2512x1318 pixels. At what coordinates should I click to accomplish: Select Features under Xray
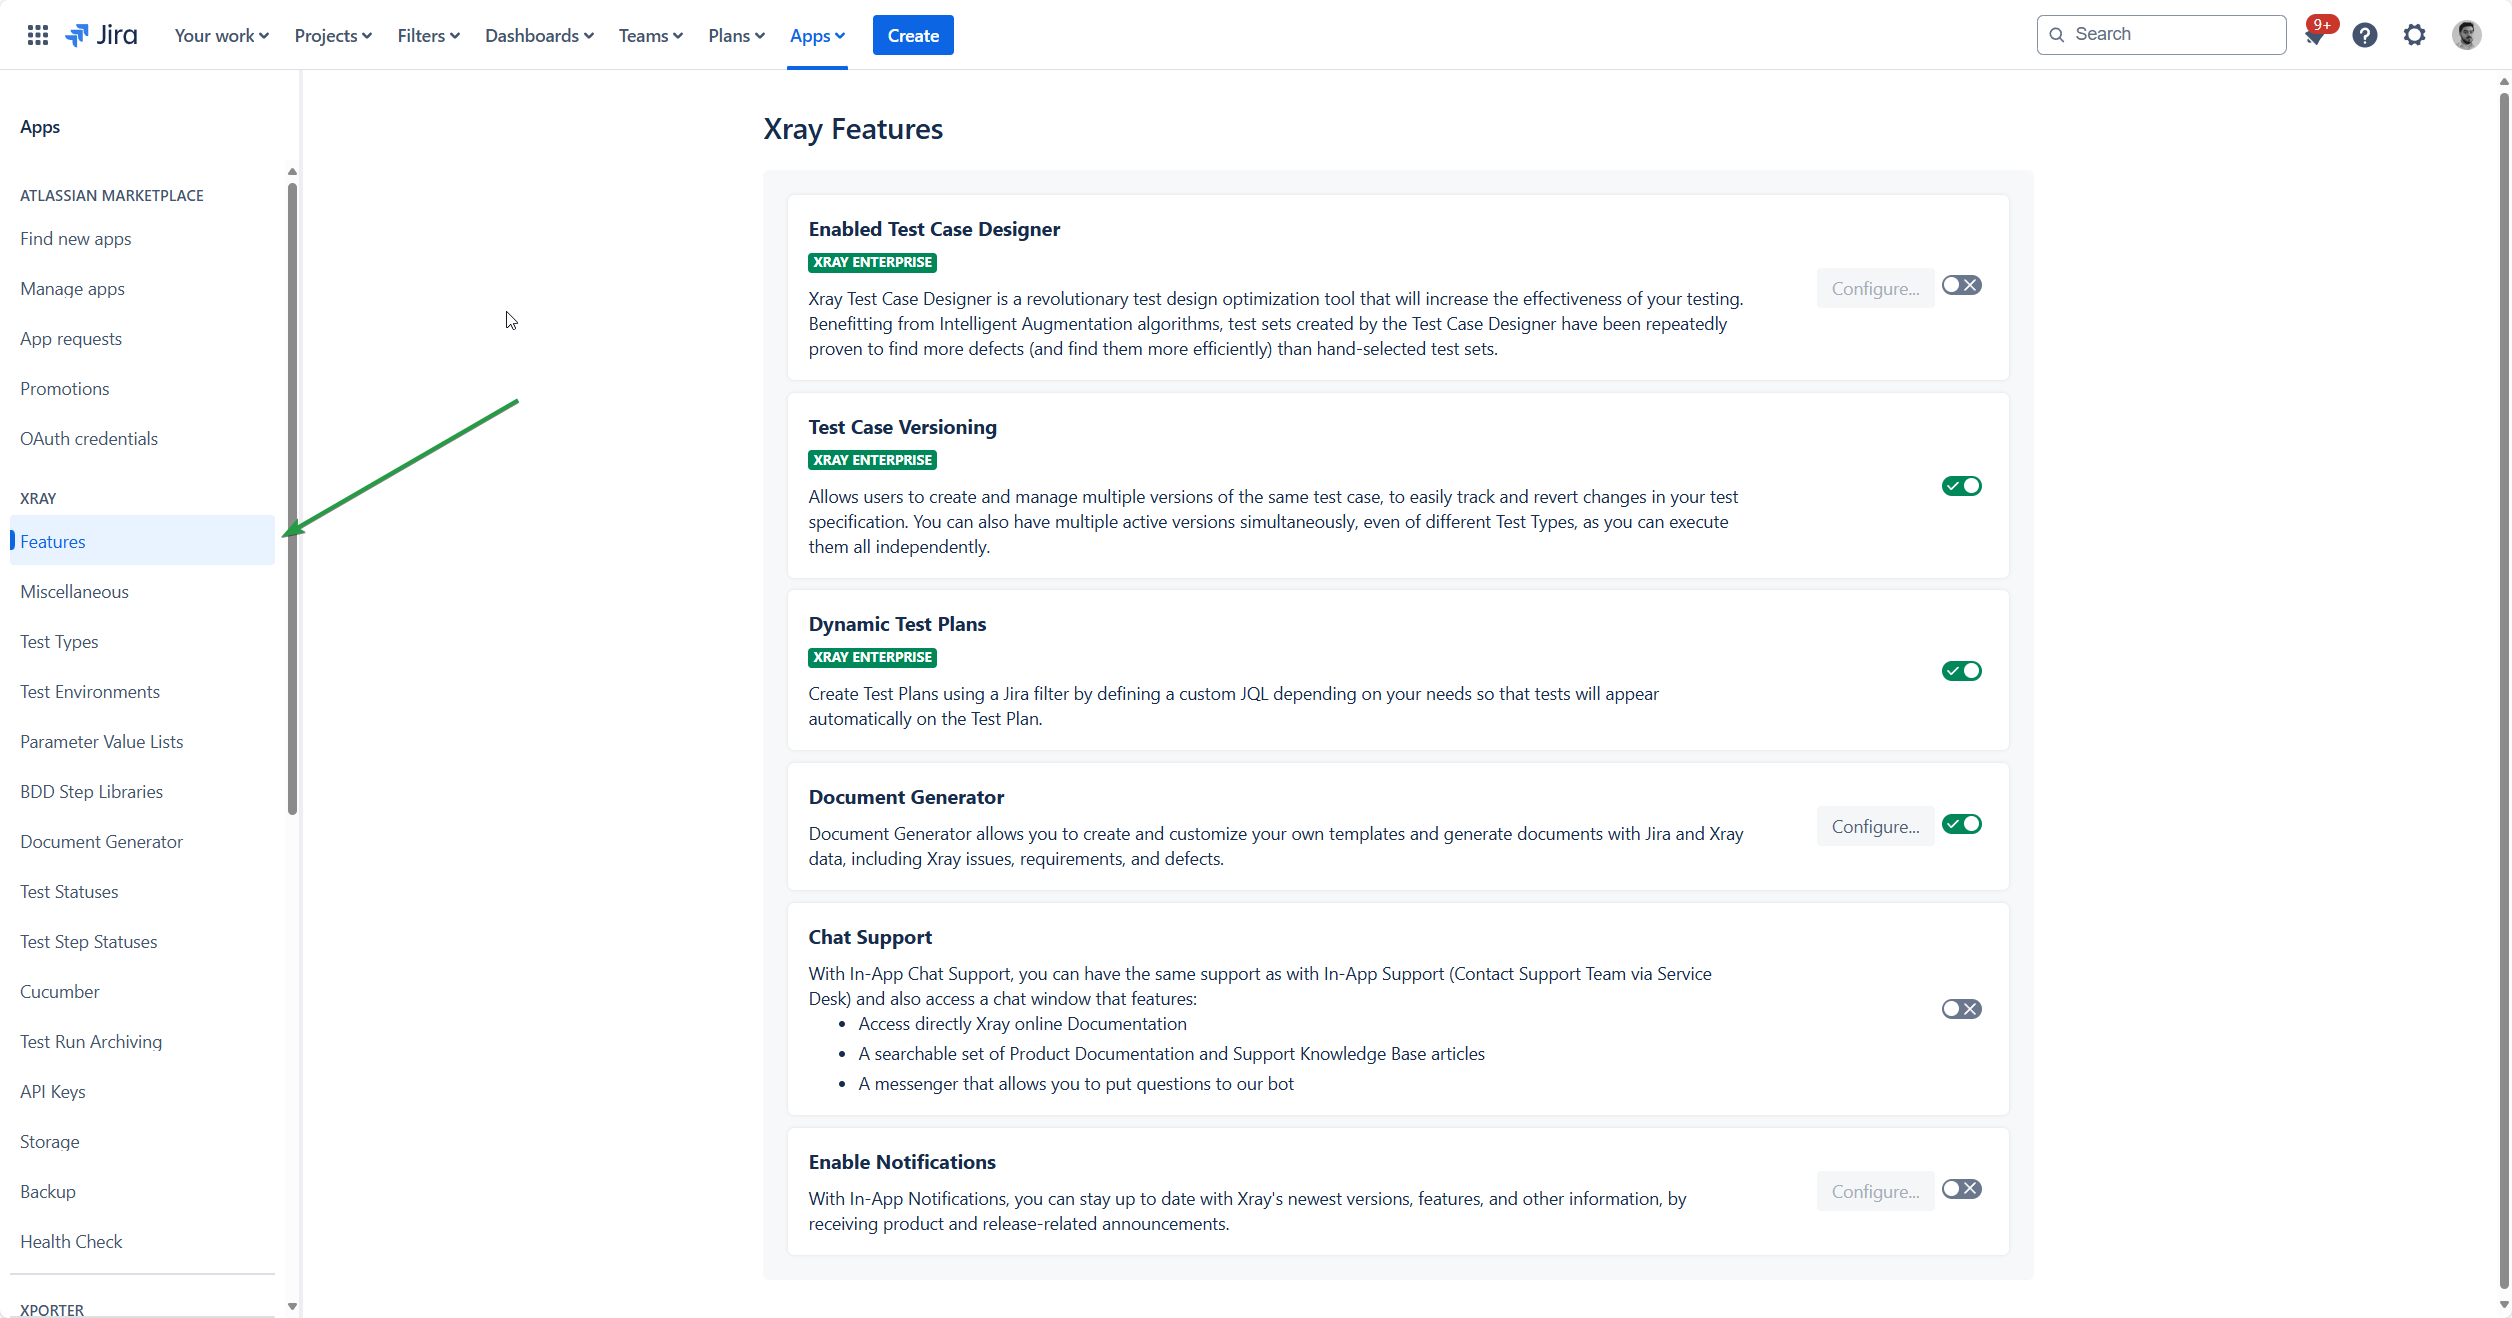(142, 541)
